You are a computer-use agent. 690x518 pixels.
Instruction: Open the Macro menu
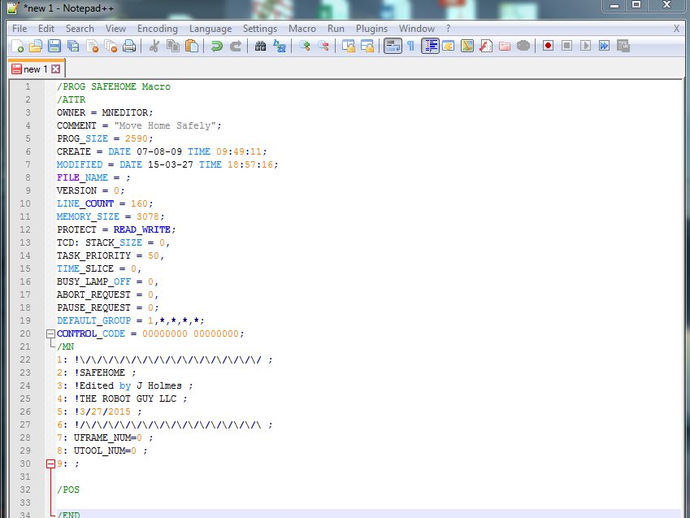tap(302, 29)
